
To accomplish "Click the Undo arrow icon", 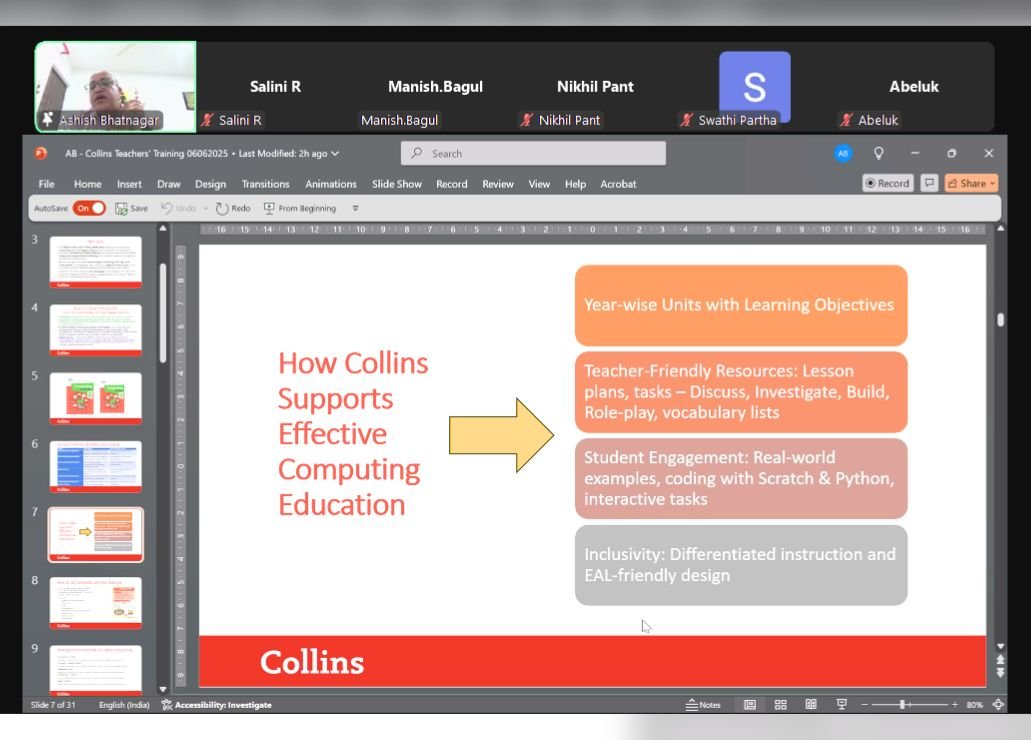I will (x=167, y=209).
